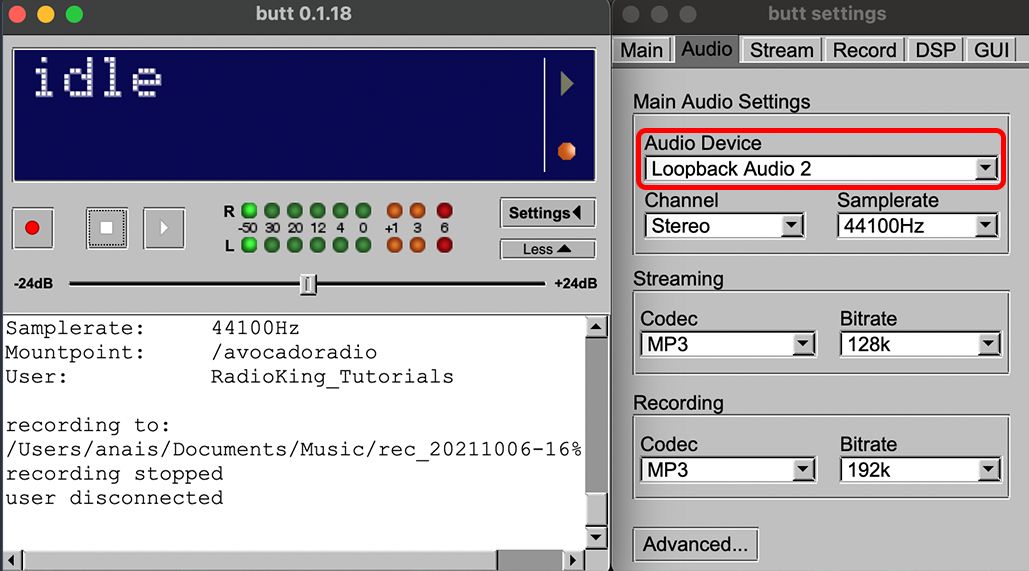Click the orange status indicator in display
This screenshot has height=571, width=1029.
coord(567,151)
